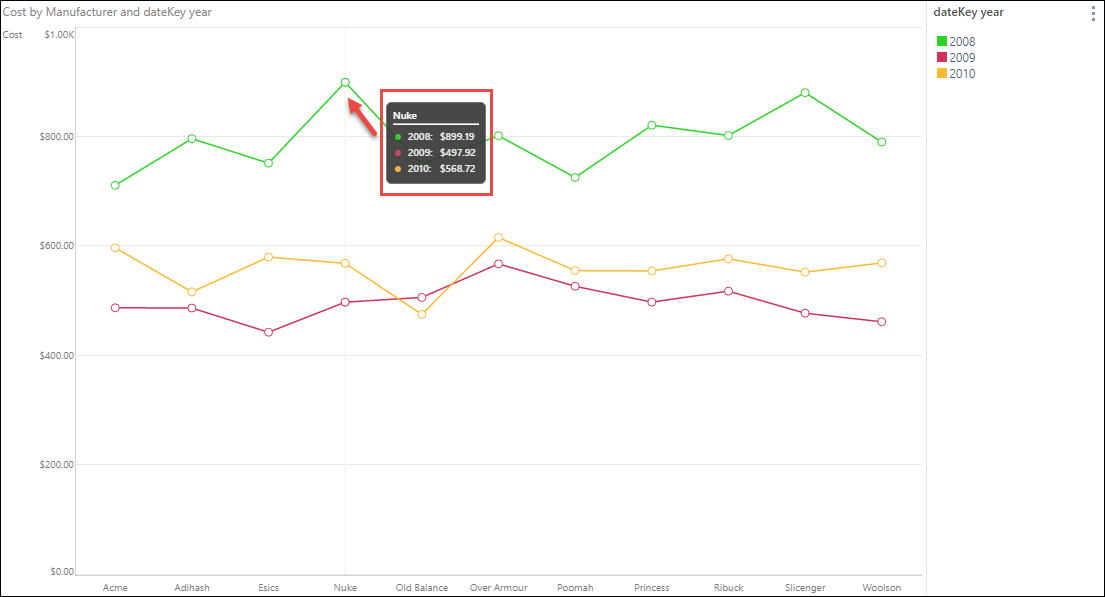This screenshot has width=1105, height=597.
Task: Toggle the 2010 series legend label
Action: (x=962, y=74)
